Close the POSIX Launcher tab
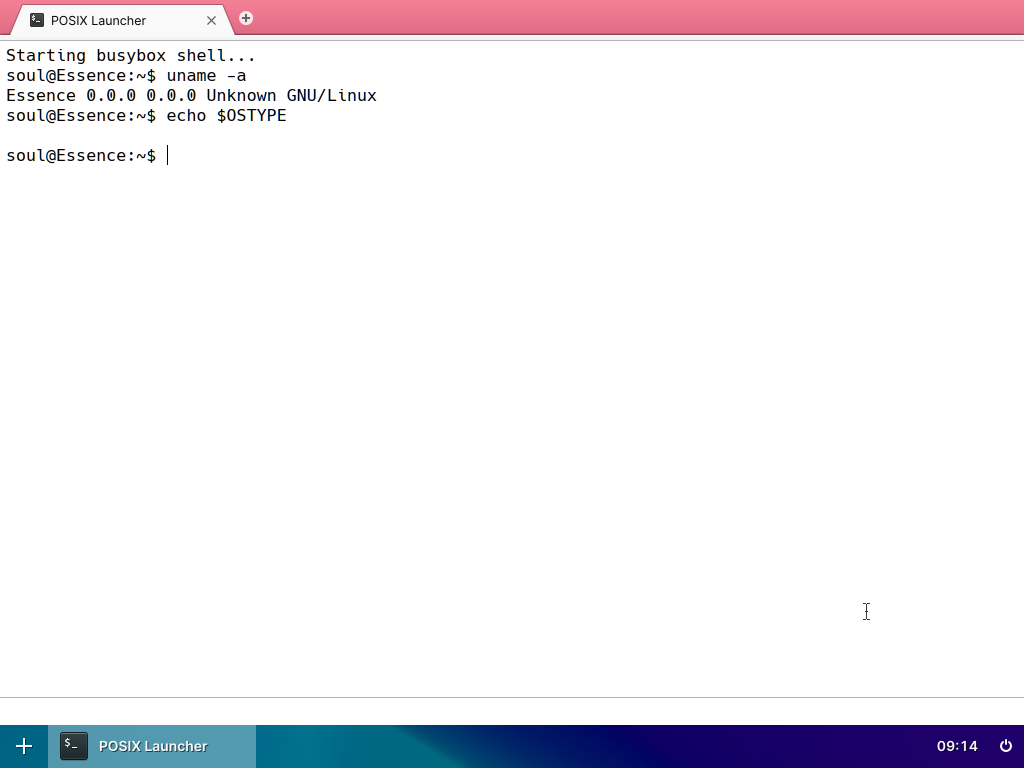The image size is (1024, 768). click(211, 21)
